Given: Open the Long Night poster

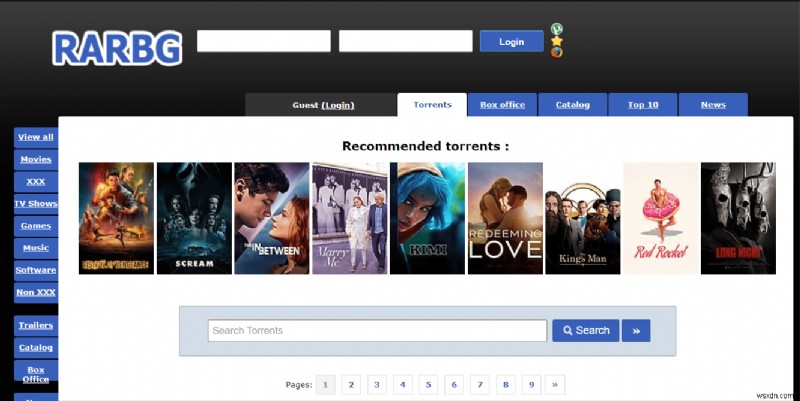Looking at the screenshot, I should click(738, 218).
